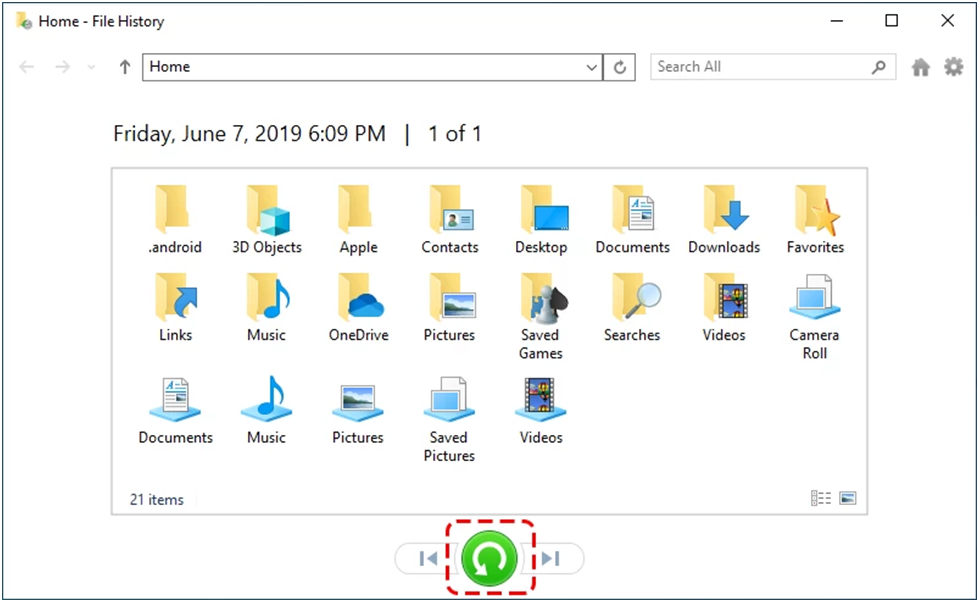This screenshot has height=602, width=979.
Task: Select the Saved Games folder
Action: (541, 317)
